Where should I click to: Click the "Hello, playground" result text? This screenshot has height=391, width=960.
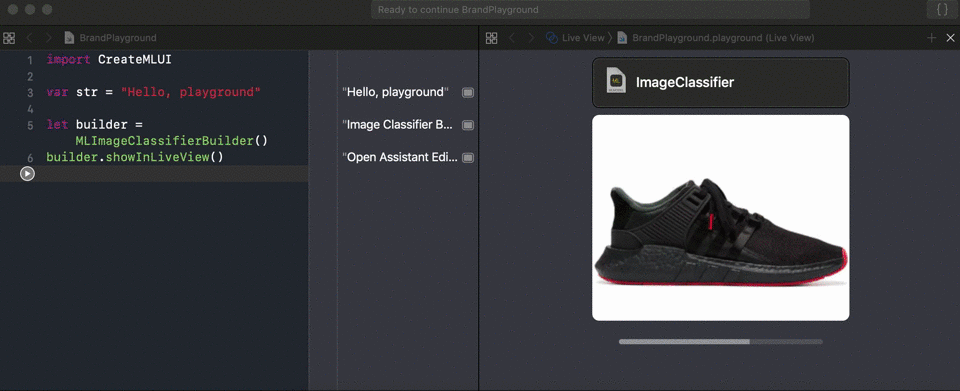point(396,92)
